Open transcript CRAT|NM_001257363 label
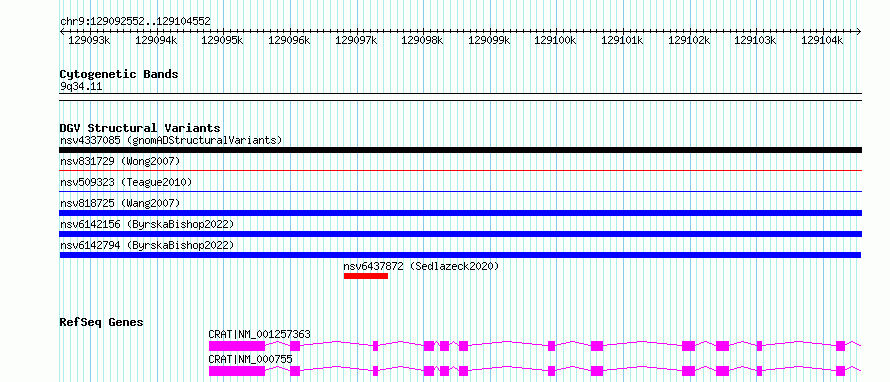Screen dimensions: 890x382 click(259, 334)
